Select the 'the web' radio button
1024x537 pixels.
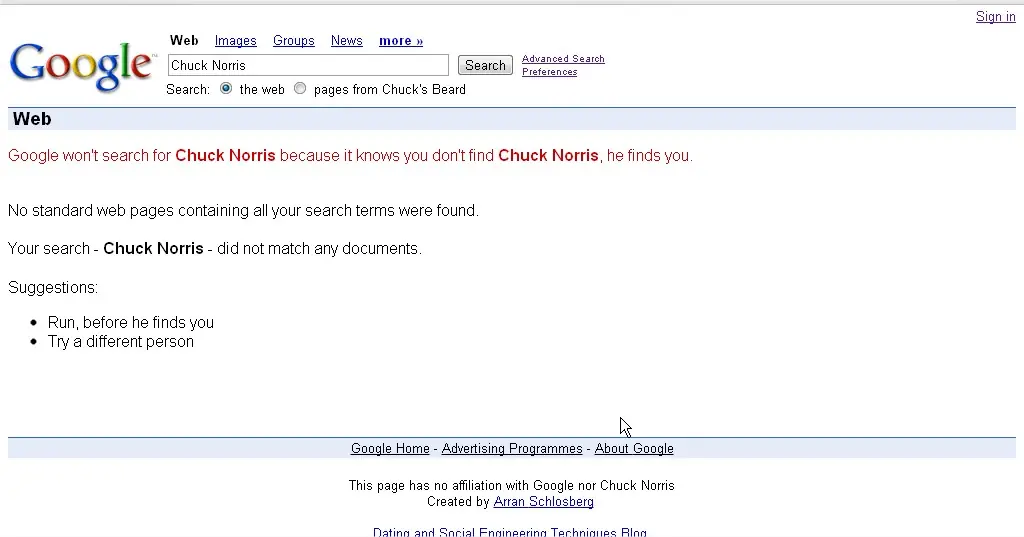click(226, 88)
